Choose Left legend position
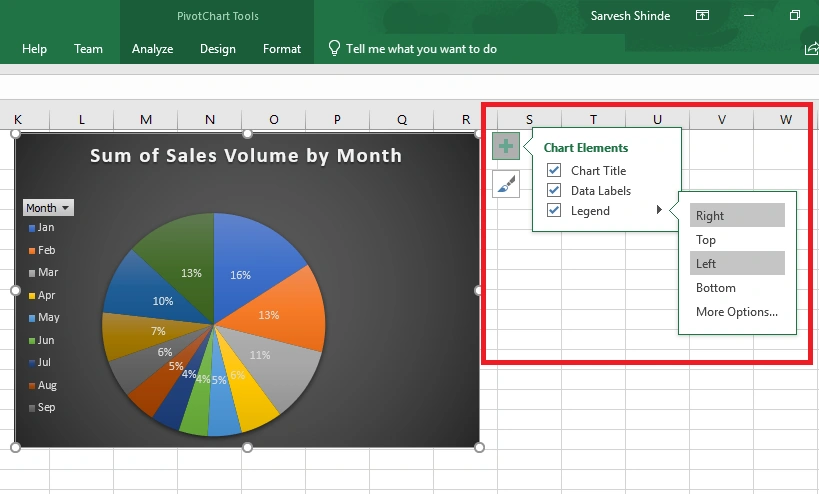 coord(737,263)
